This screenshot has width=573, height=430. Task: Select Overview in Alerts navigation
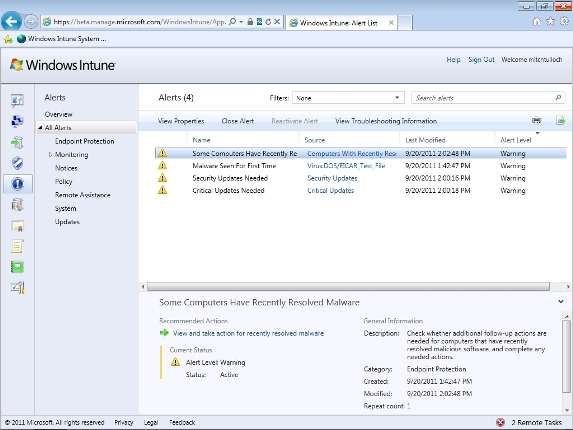click(x=58, y=114)
